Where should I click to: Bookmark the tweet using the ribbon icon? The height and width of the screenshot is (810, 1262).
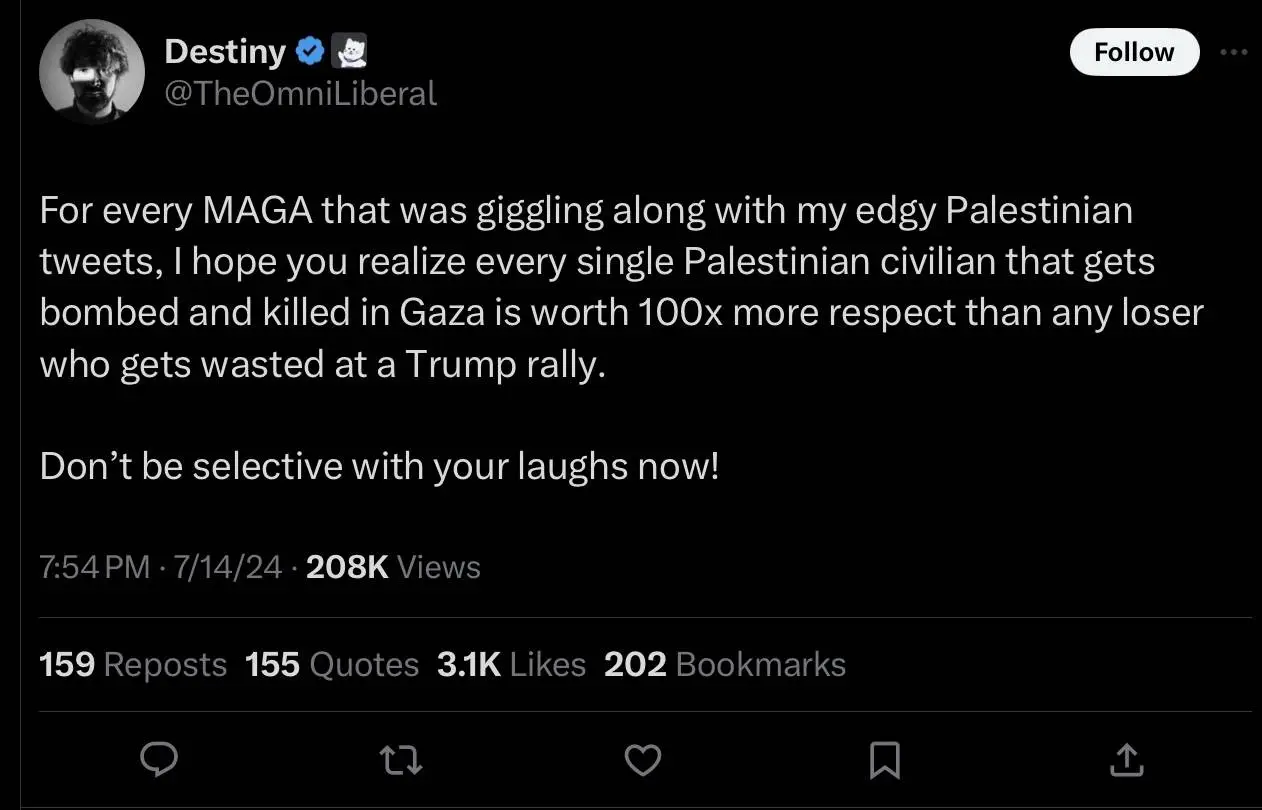pyautogui.click(x=883, y=761)
